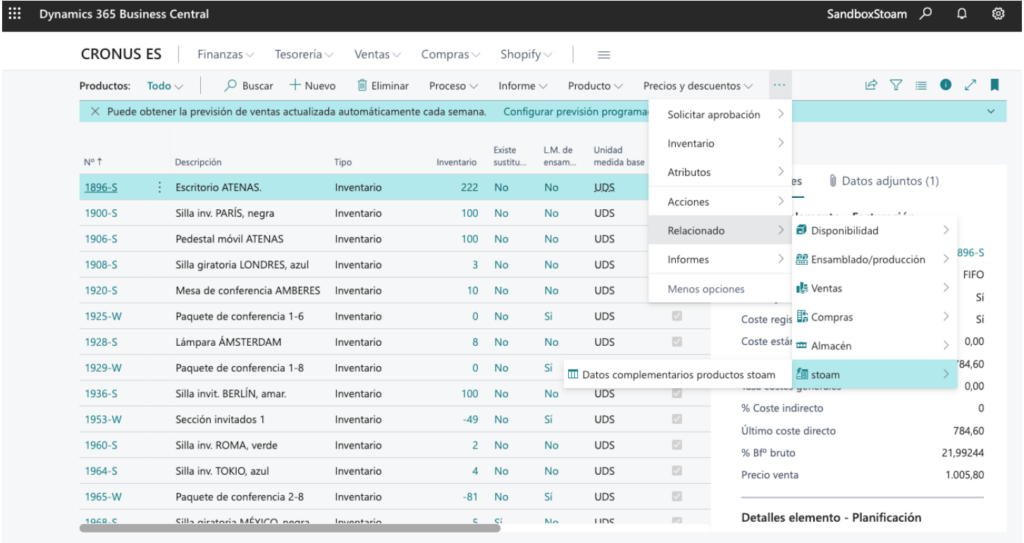Toggle checkbox in row 1936-S
Image resolution: width=1024 pixels, height=543 pixels.
coord(677,393)
